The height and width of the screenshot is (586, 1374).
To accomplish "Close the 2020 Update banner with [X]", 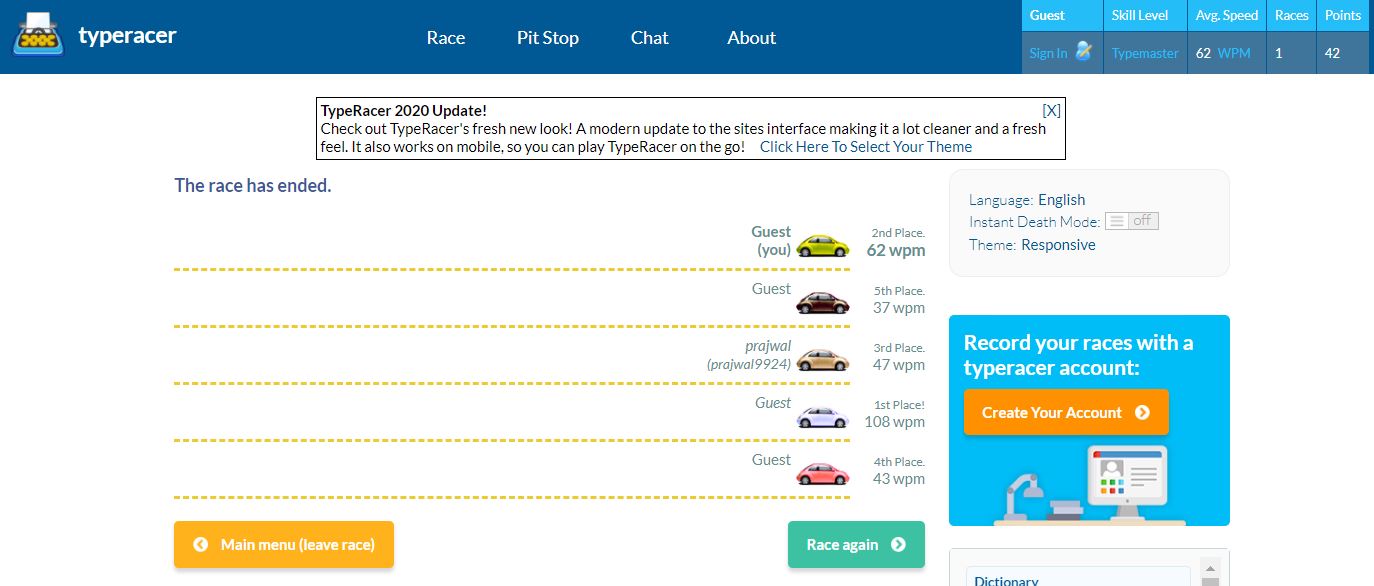I will pos(1051,110).
